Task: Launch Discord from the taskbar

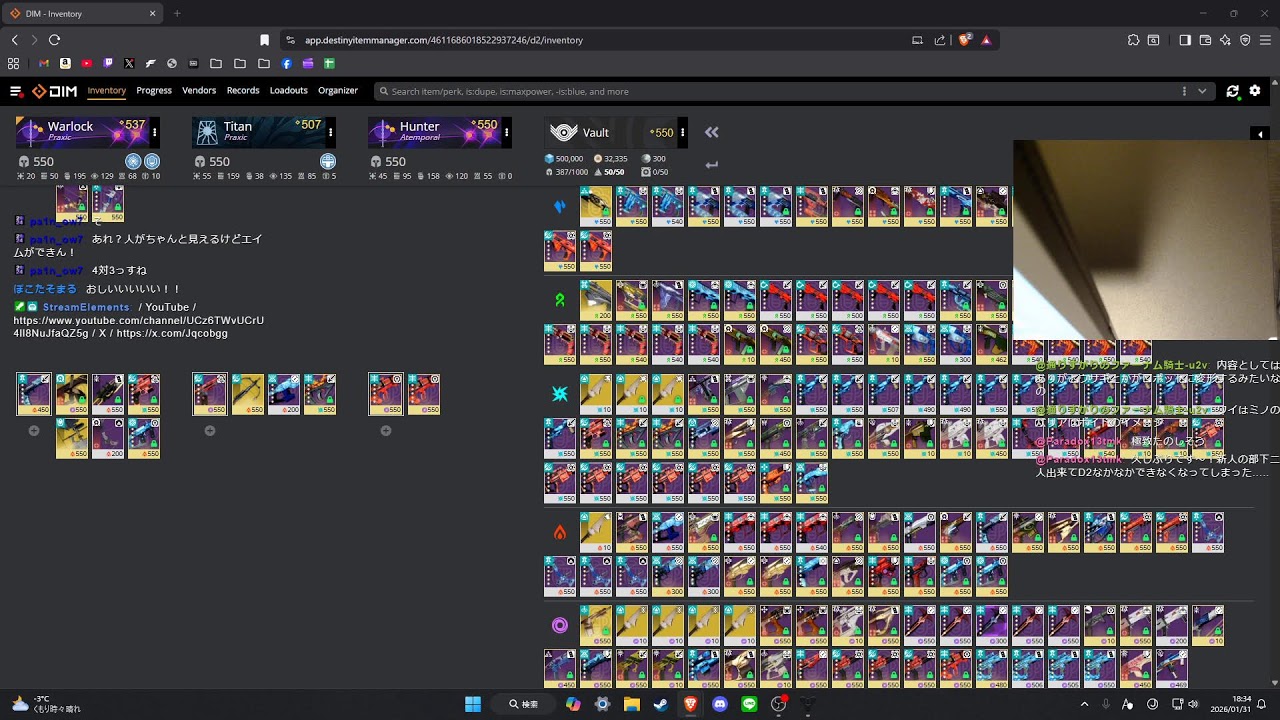Action: [x=720, y=704]
